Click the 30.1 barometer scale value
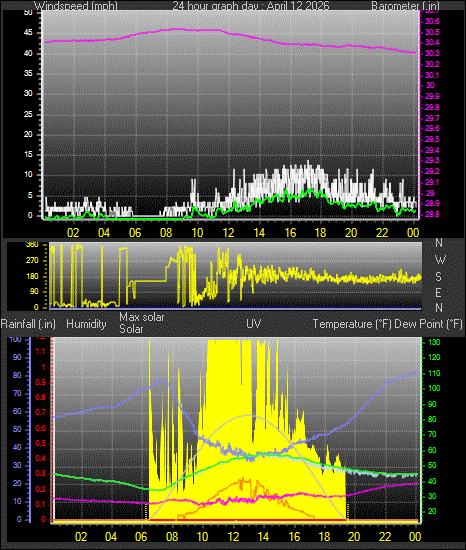Viewport: 466px width, 550px height. tap(432, 75)
